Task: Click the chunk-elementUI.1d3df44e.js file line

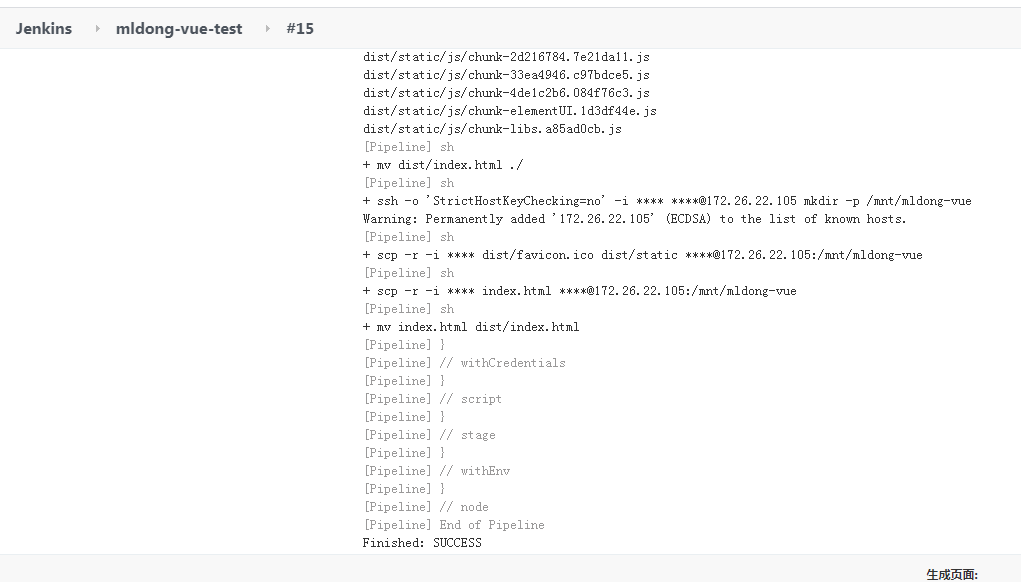Action: (509, 111)
